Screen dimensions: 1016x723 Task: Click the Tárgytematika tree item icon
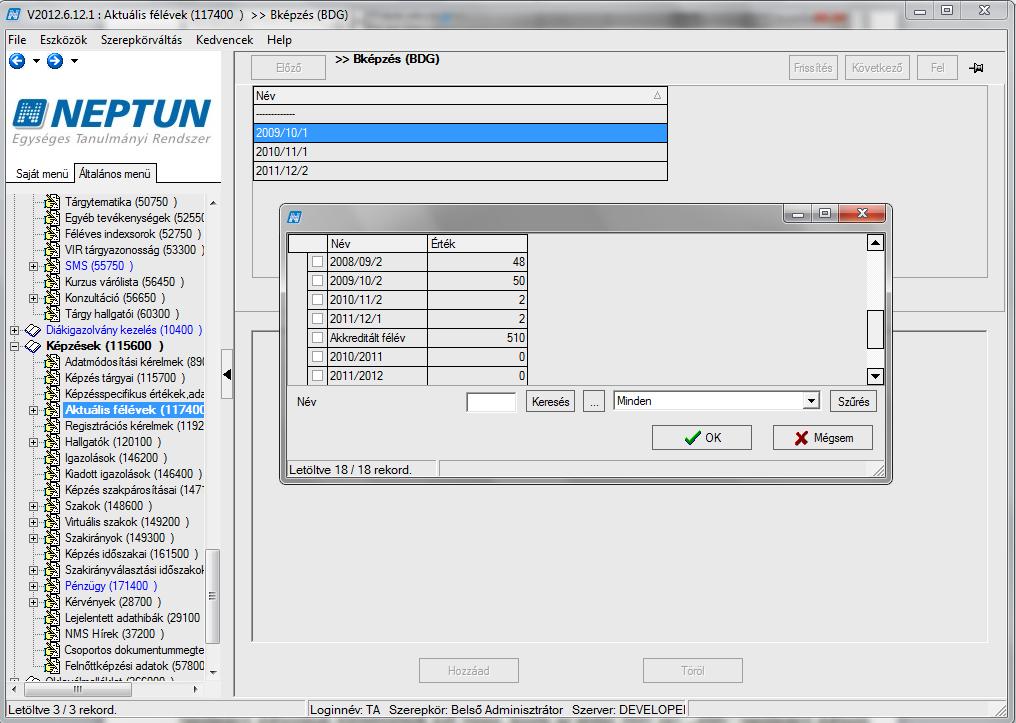52,202
